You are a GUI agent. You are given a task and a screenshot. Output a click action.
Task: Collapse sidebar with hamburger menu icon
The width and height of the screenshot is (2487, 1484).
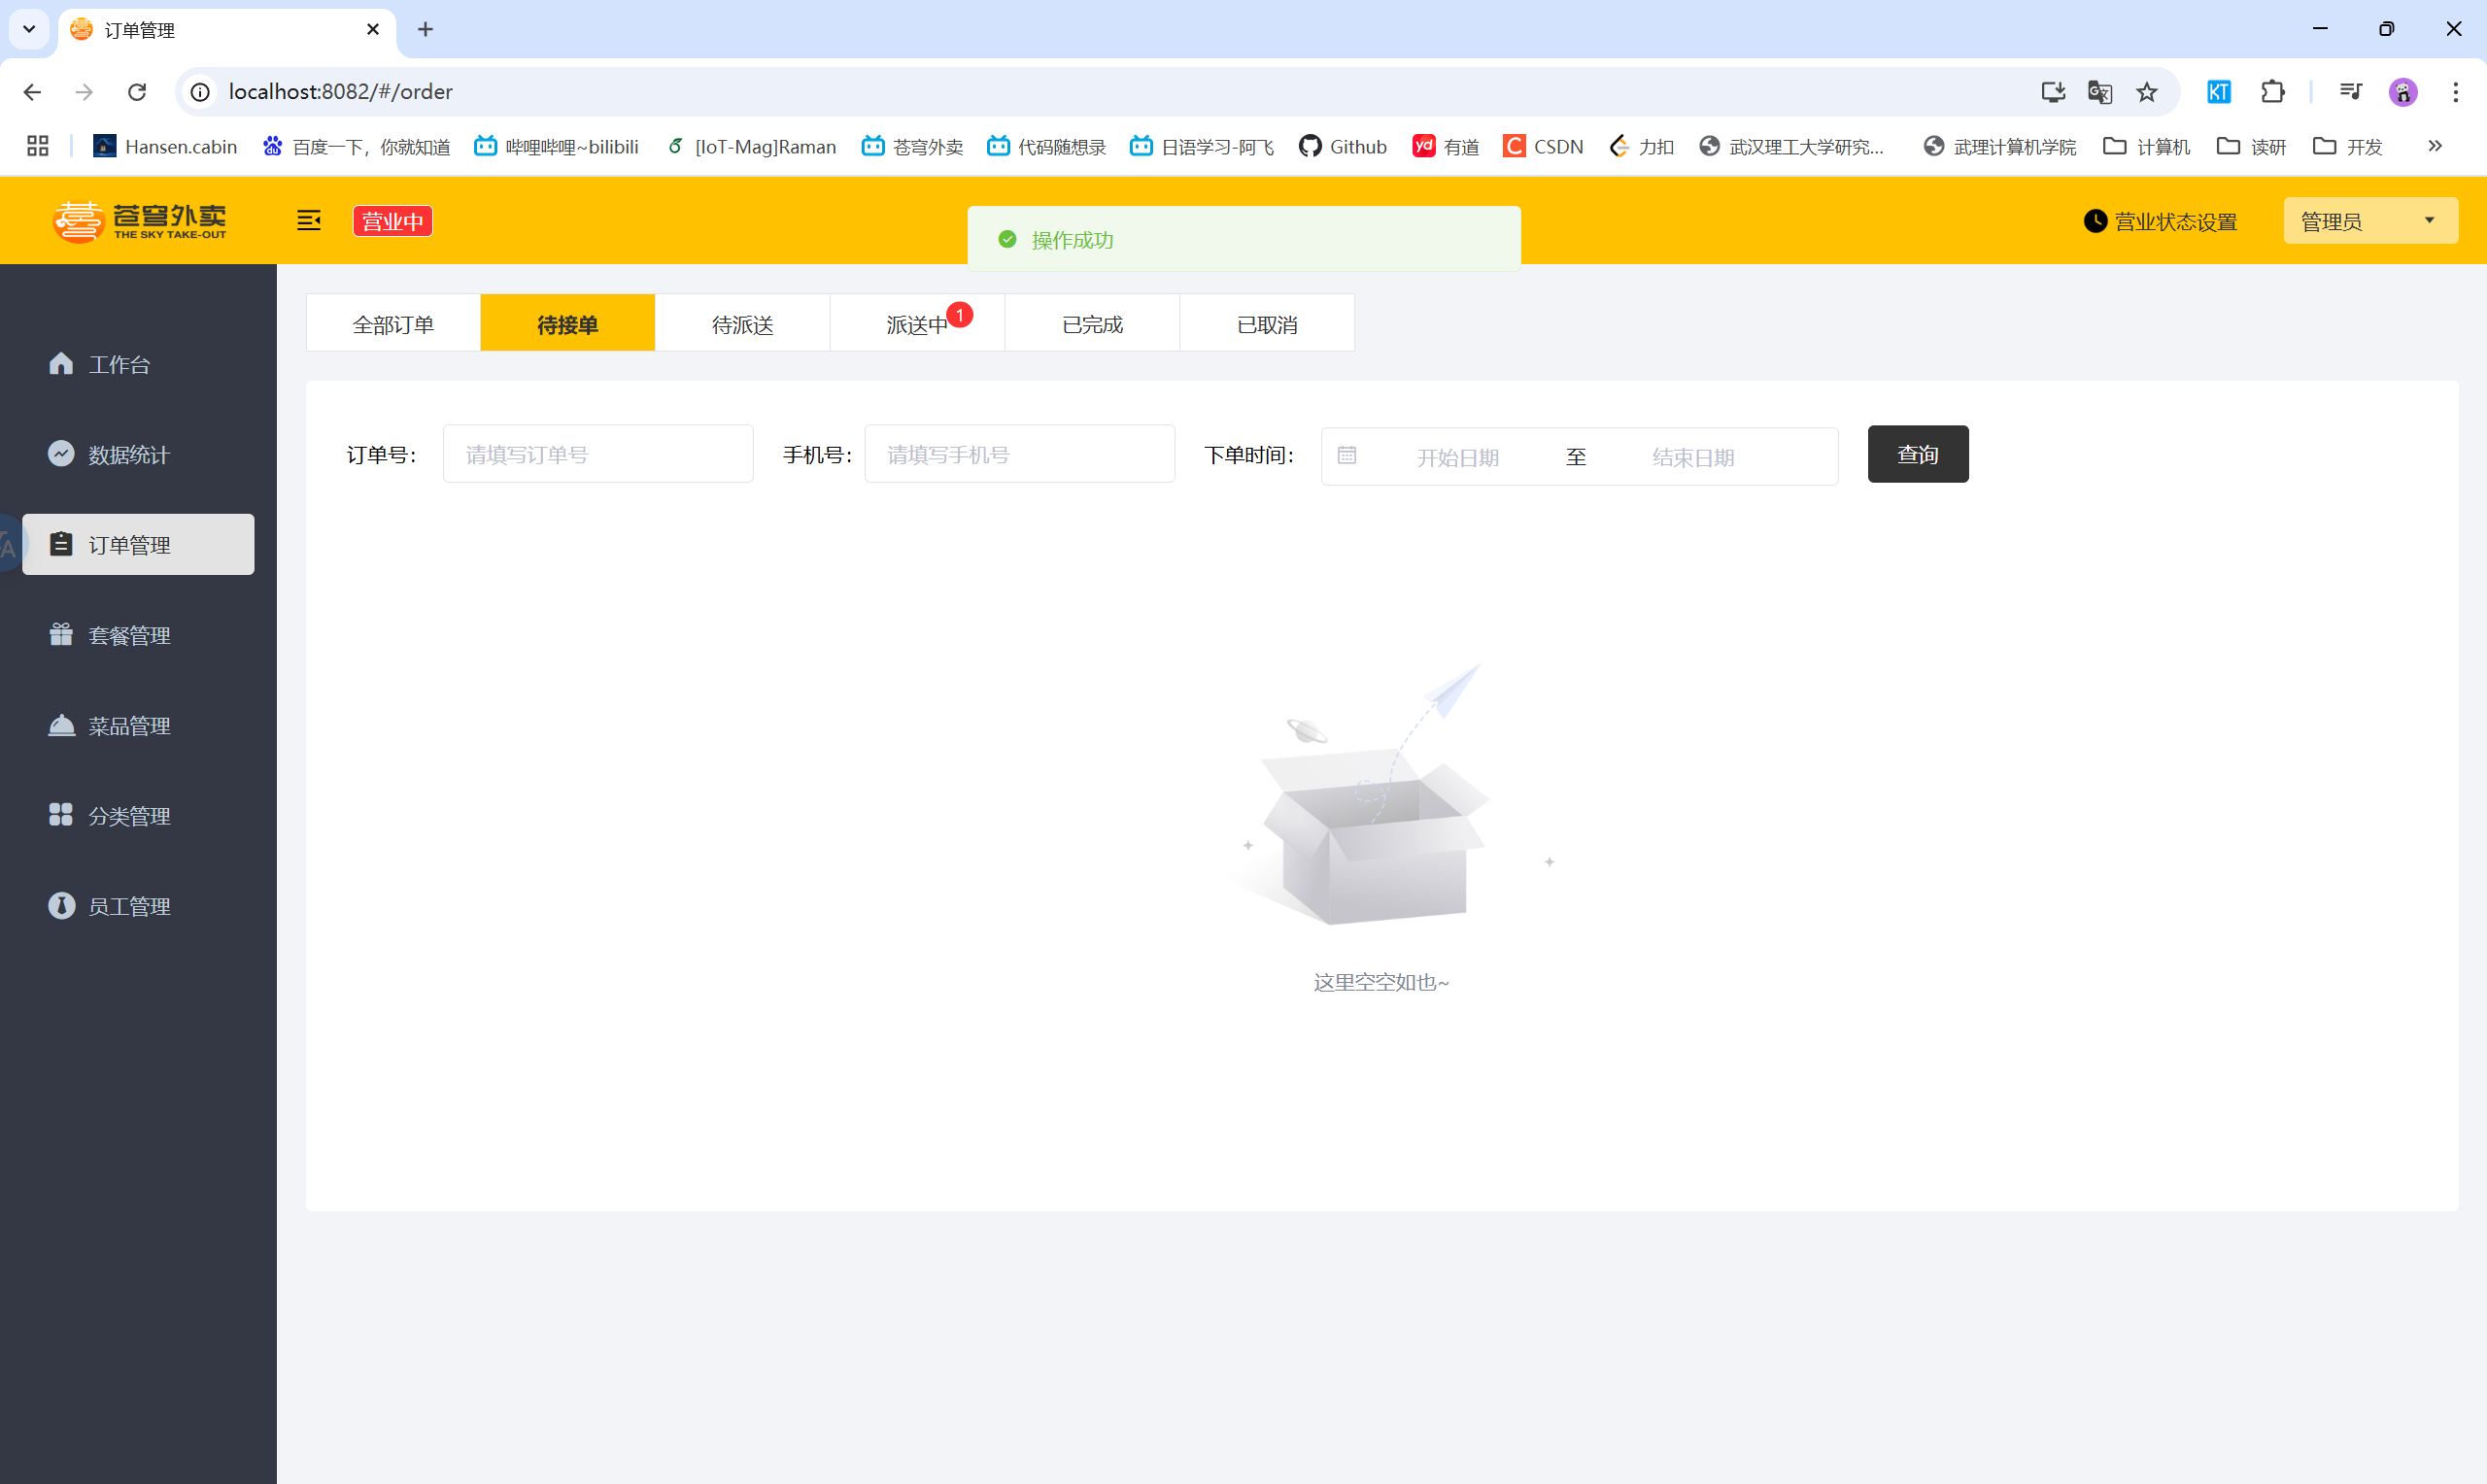(308, 221)
